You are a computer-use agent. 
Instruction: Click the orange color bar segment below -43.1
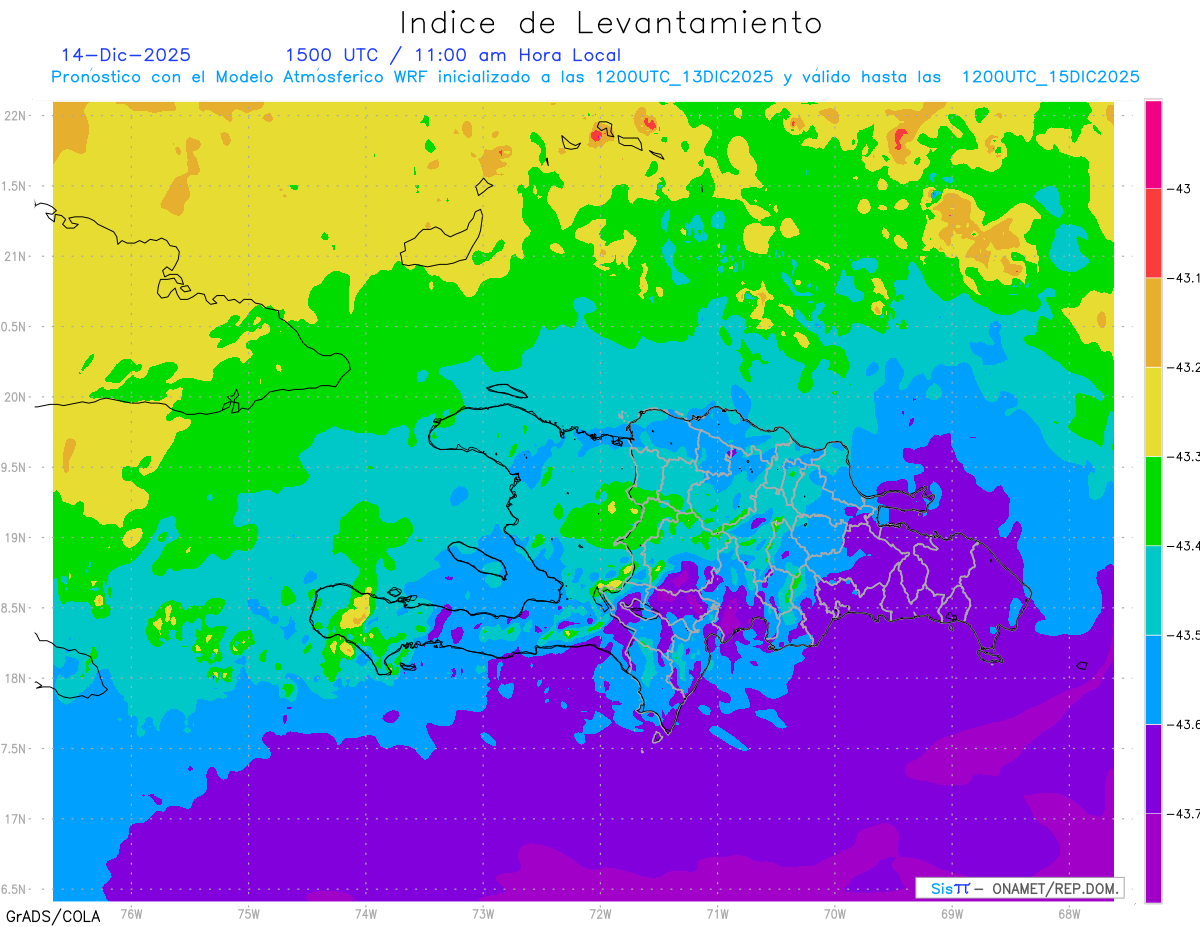[1153, 322]
